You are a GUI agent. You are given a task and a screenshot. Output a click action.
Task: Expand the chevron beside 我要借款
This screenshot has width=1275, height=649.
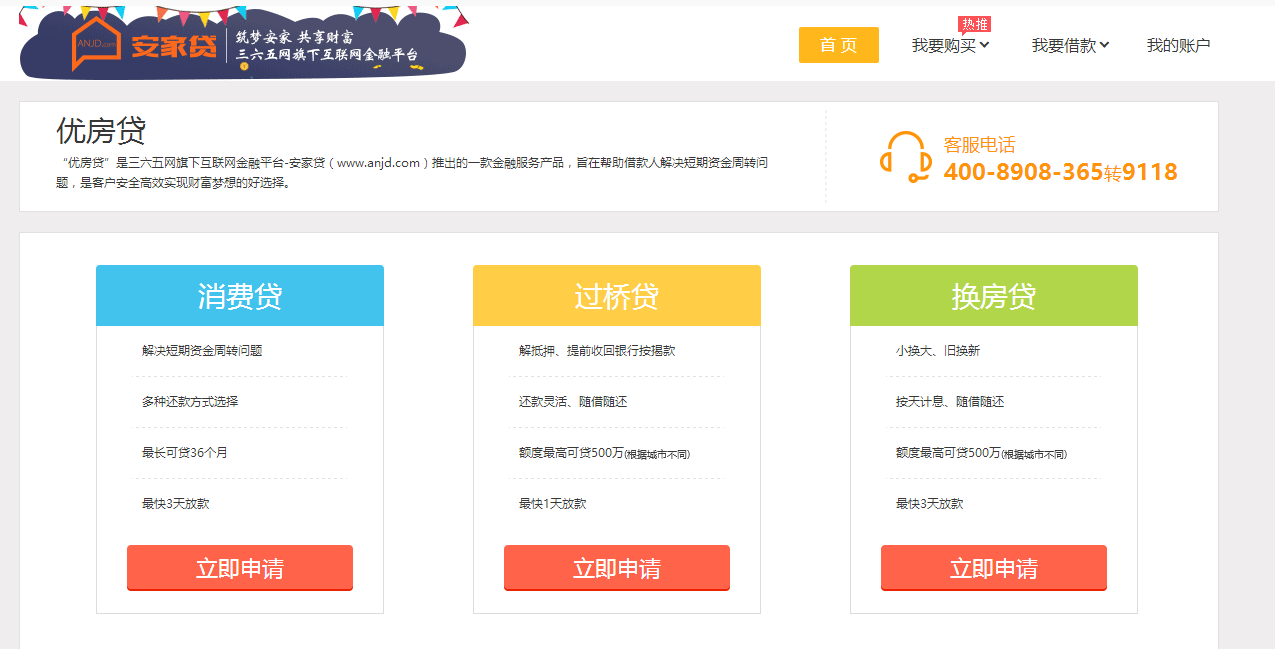pyautogui.click(x=1104, y=45)
